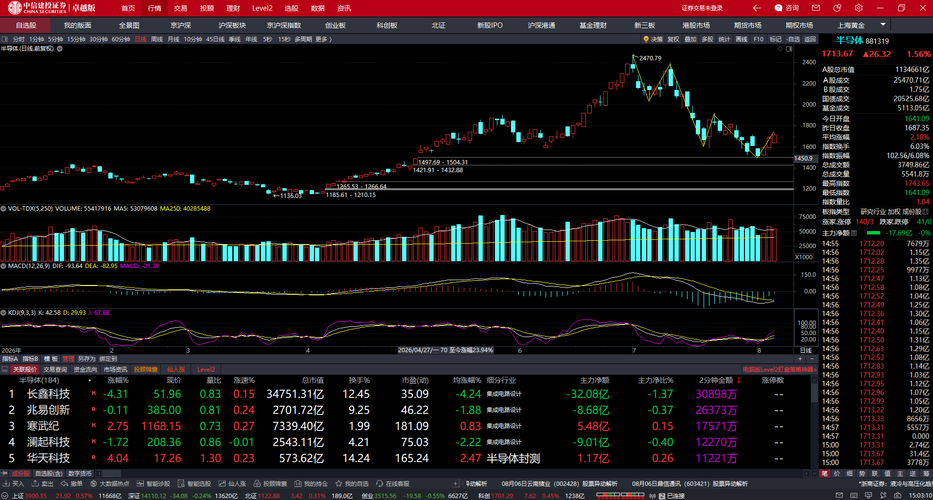Click the small circle icon beside chart title 半导体(日线,前复权)
Viewport: 933px width, 500px height.
point(60,49)
